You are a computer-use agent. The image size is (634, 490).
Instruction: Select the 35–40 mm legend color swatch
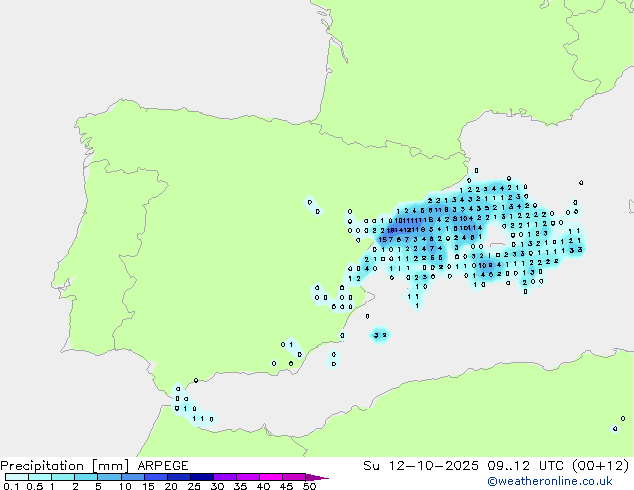click(247, 477)
